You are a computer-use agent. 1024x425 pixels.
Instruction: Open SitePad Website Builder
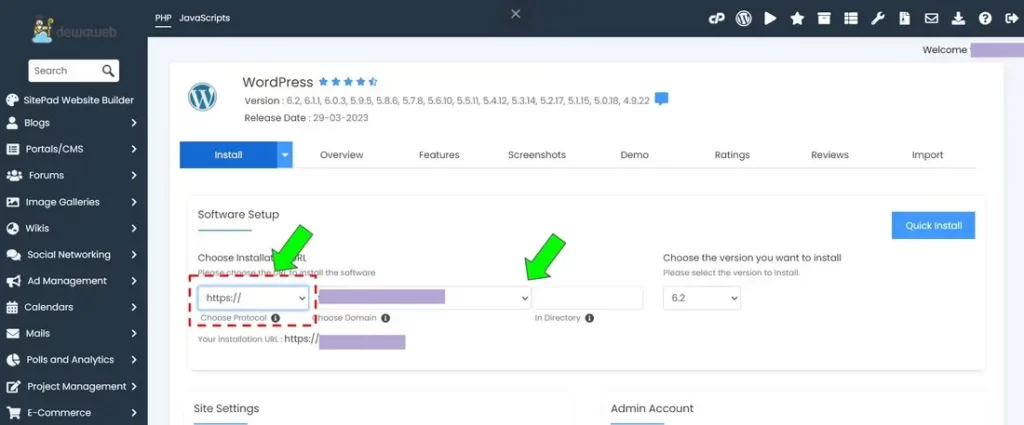coord(72,100)
